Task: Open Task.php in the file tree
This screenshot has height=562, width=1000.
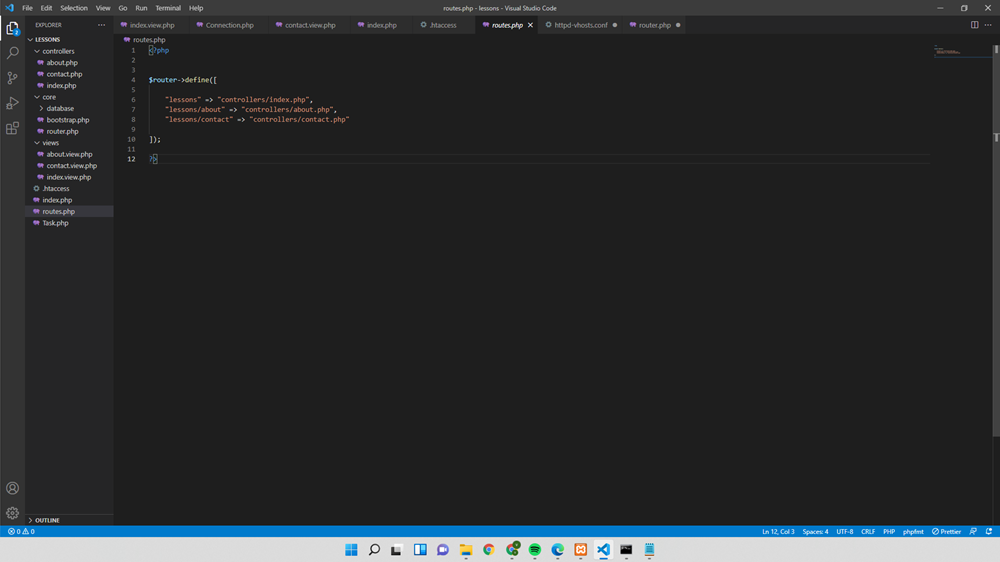Action: (x=55, y=223)
